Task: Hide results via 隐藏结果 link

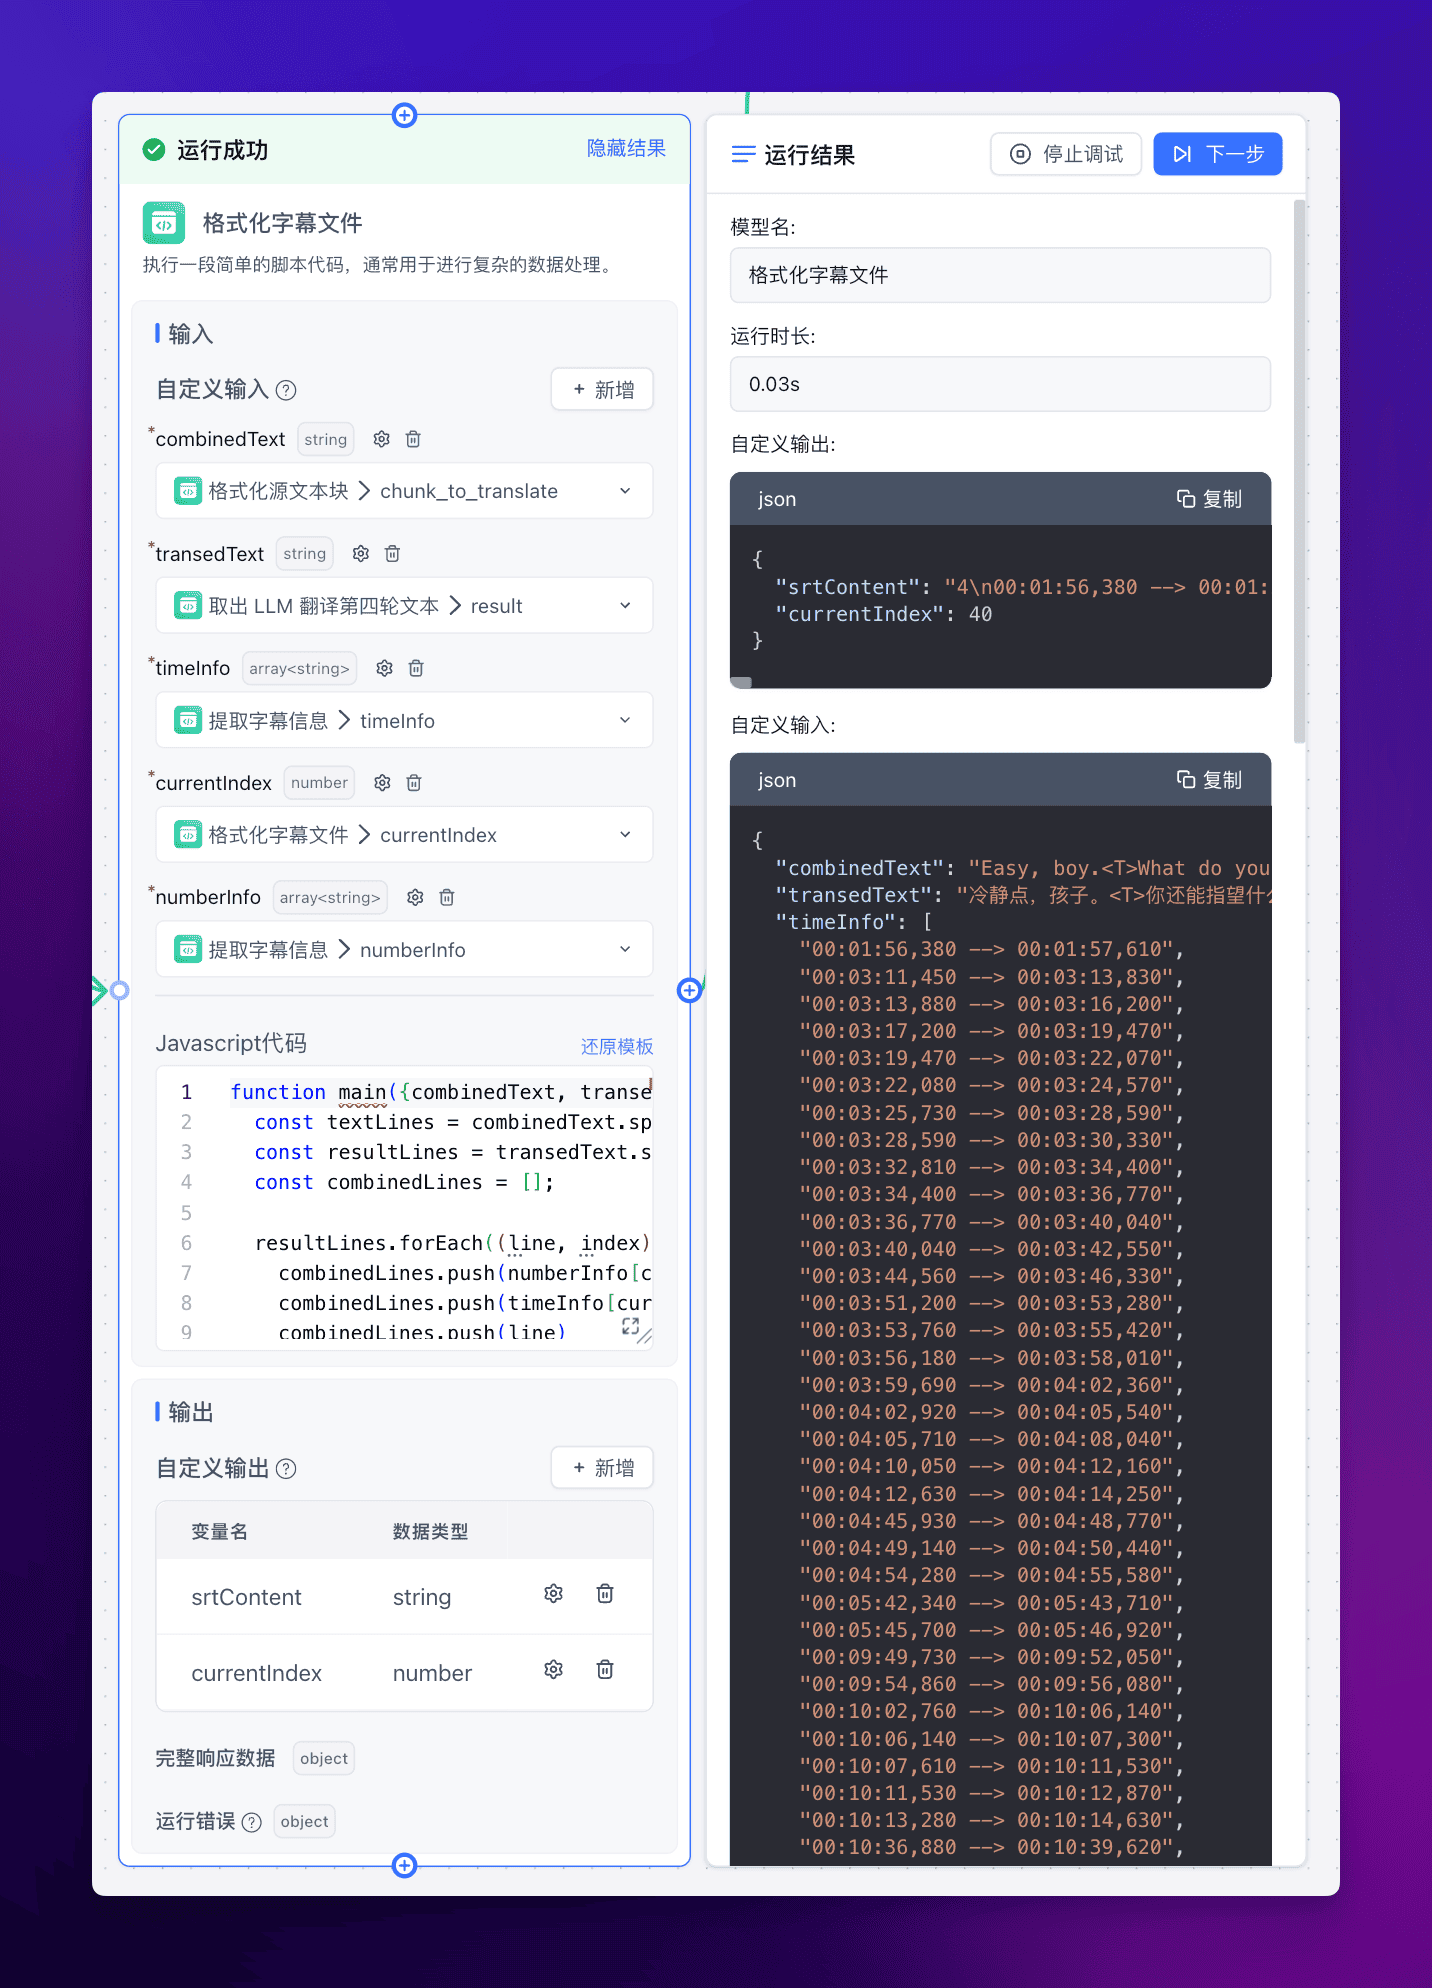Action: pos(626,148)
